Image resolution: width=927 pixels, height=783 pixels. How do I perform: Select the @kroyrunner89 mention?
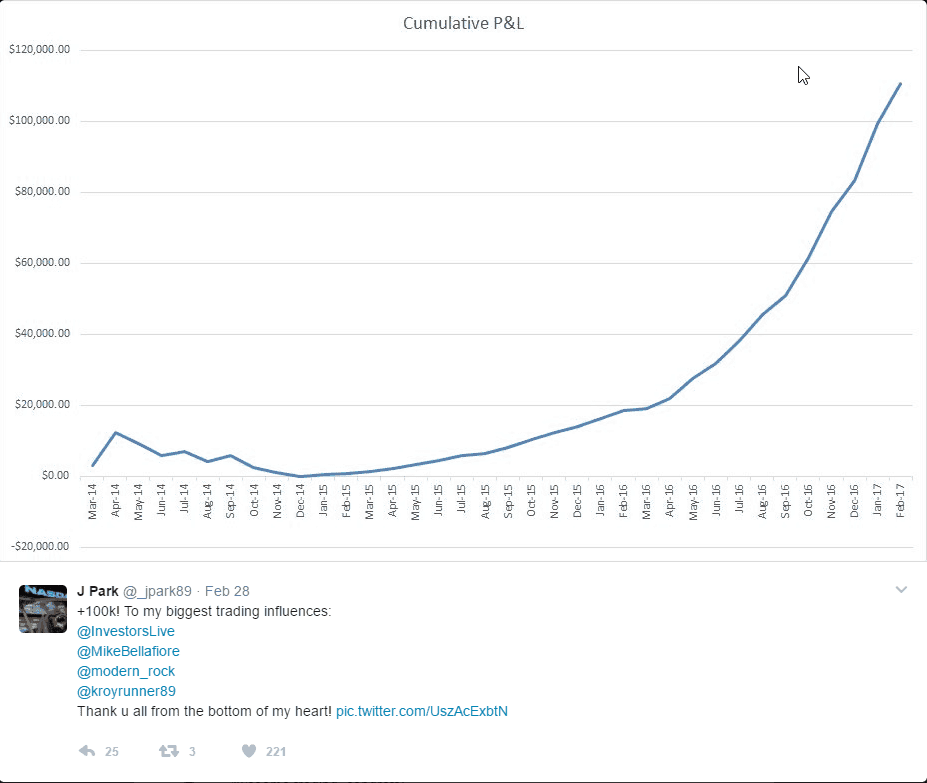pos(126,691)
